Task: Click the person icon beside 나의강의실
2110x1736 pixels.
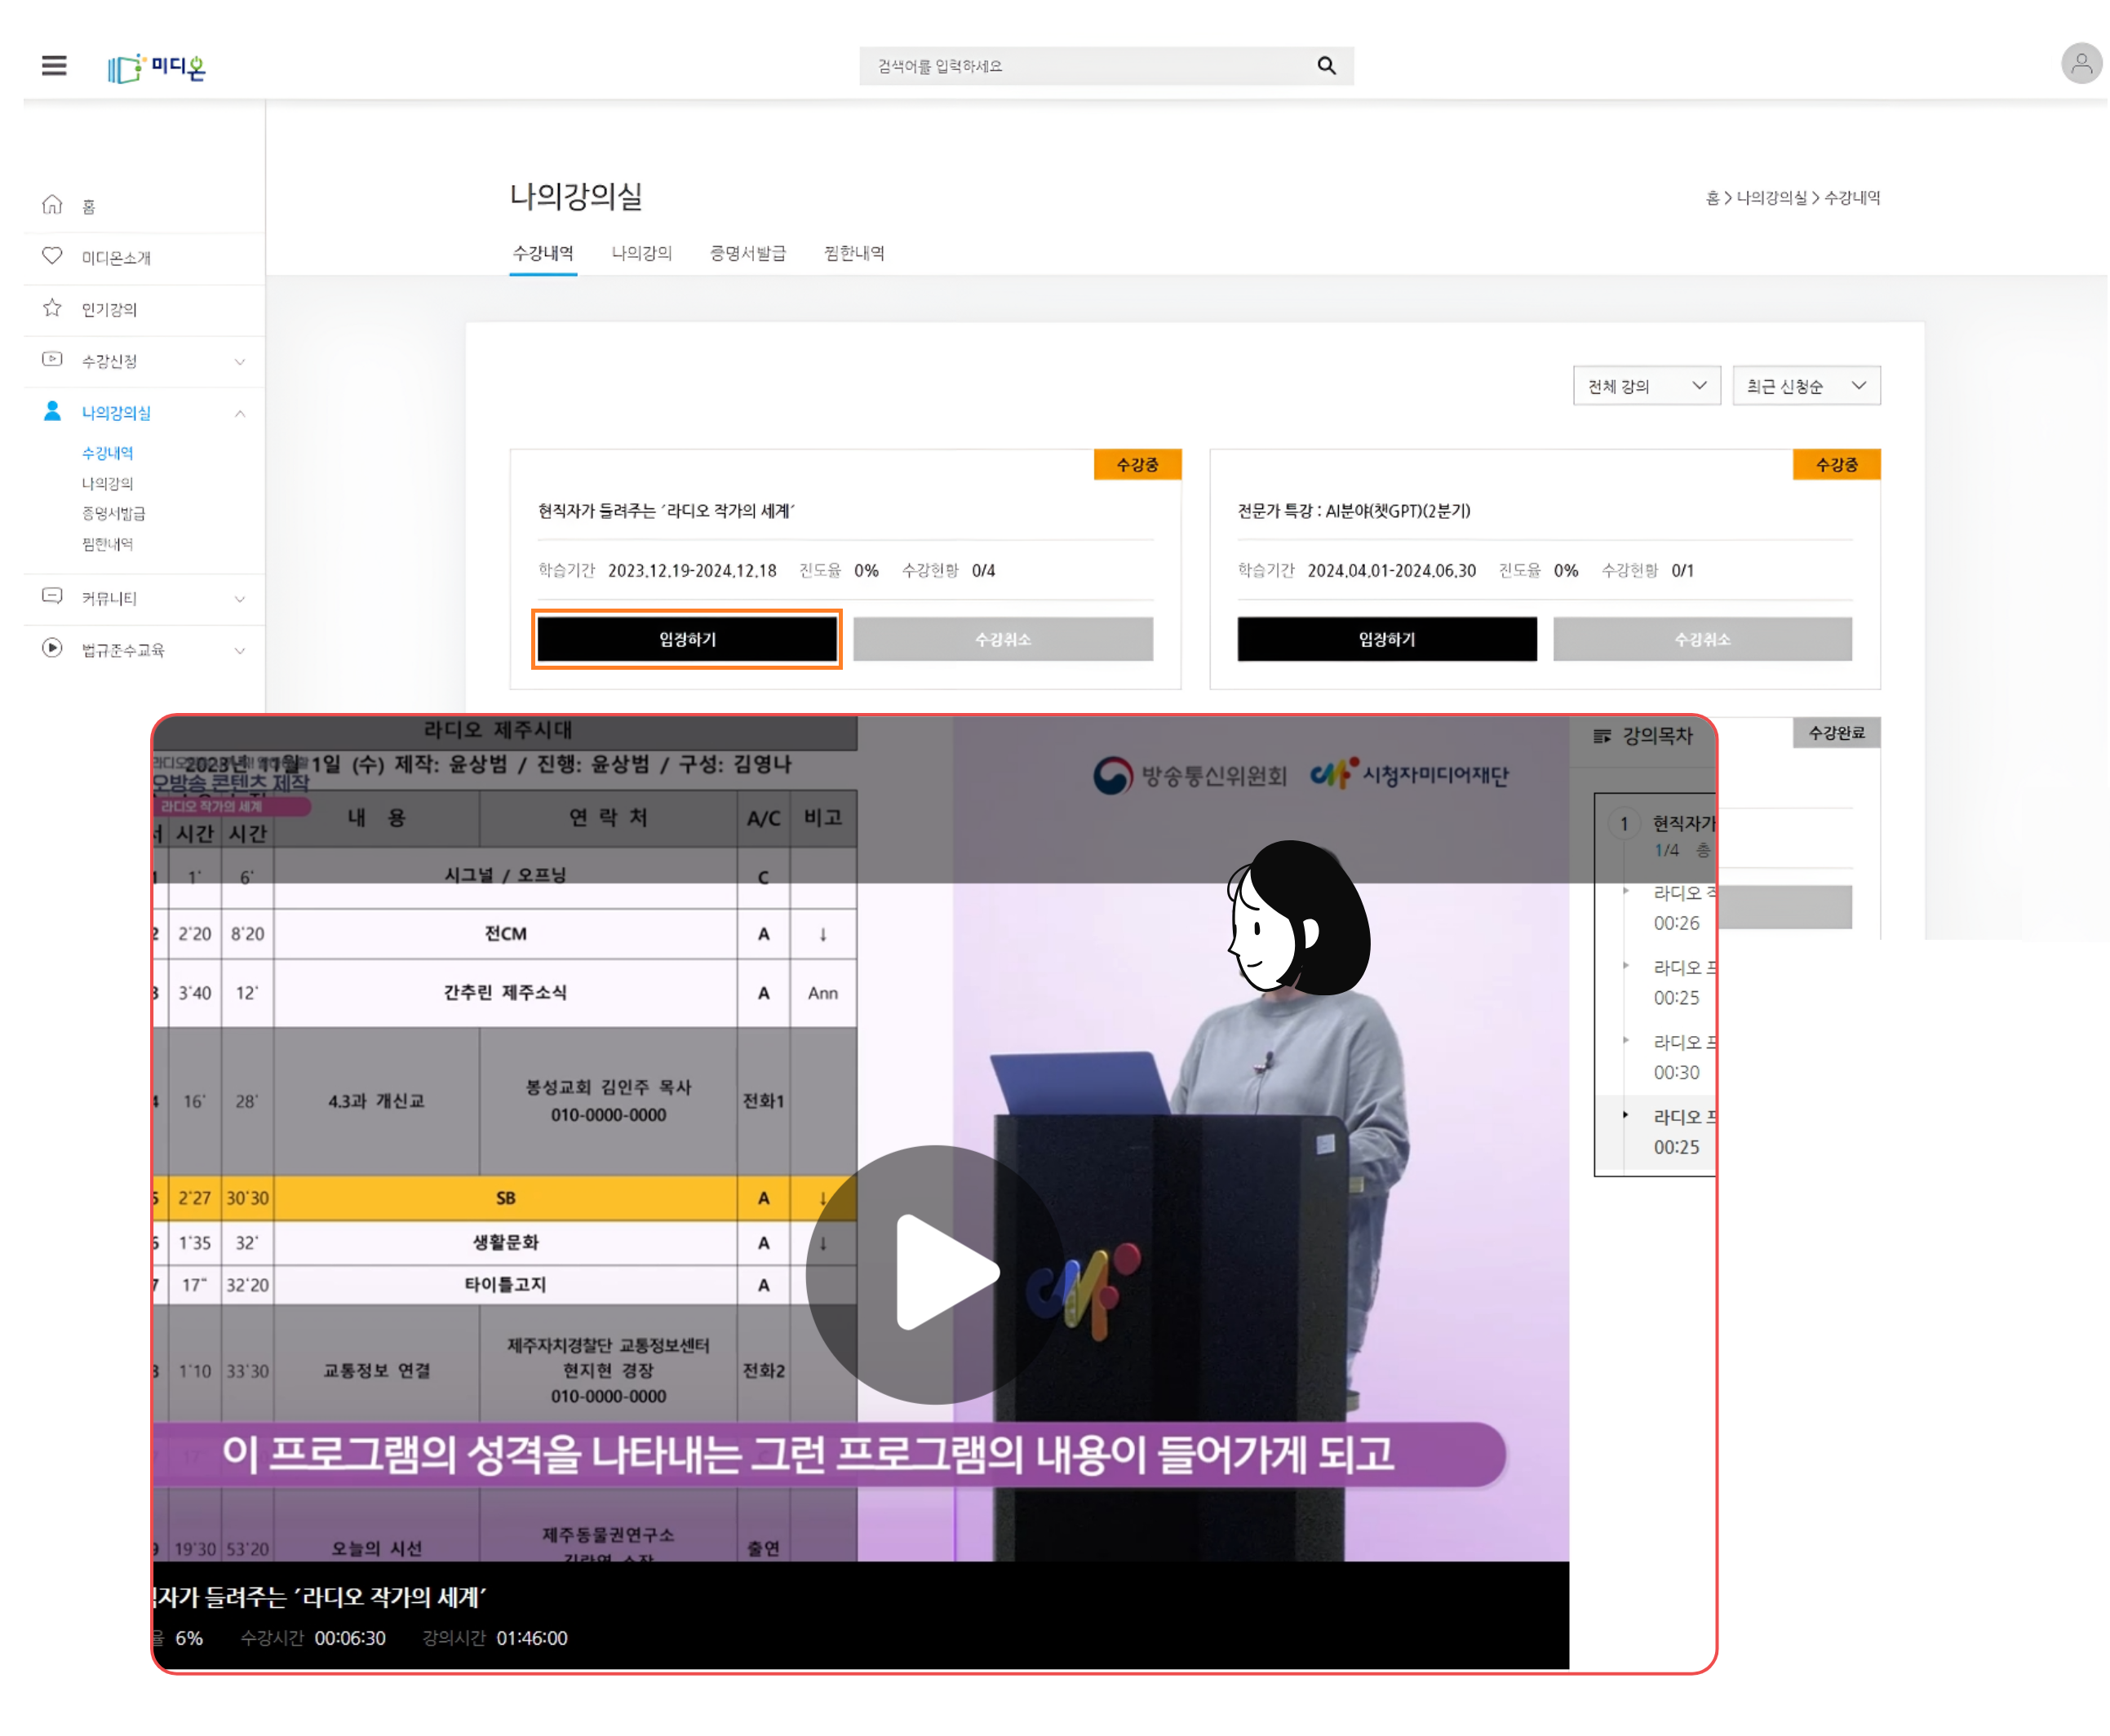Action: [52, 411]
